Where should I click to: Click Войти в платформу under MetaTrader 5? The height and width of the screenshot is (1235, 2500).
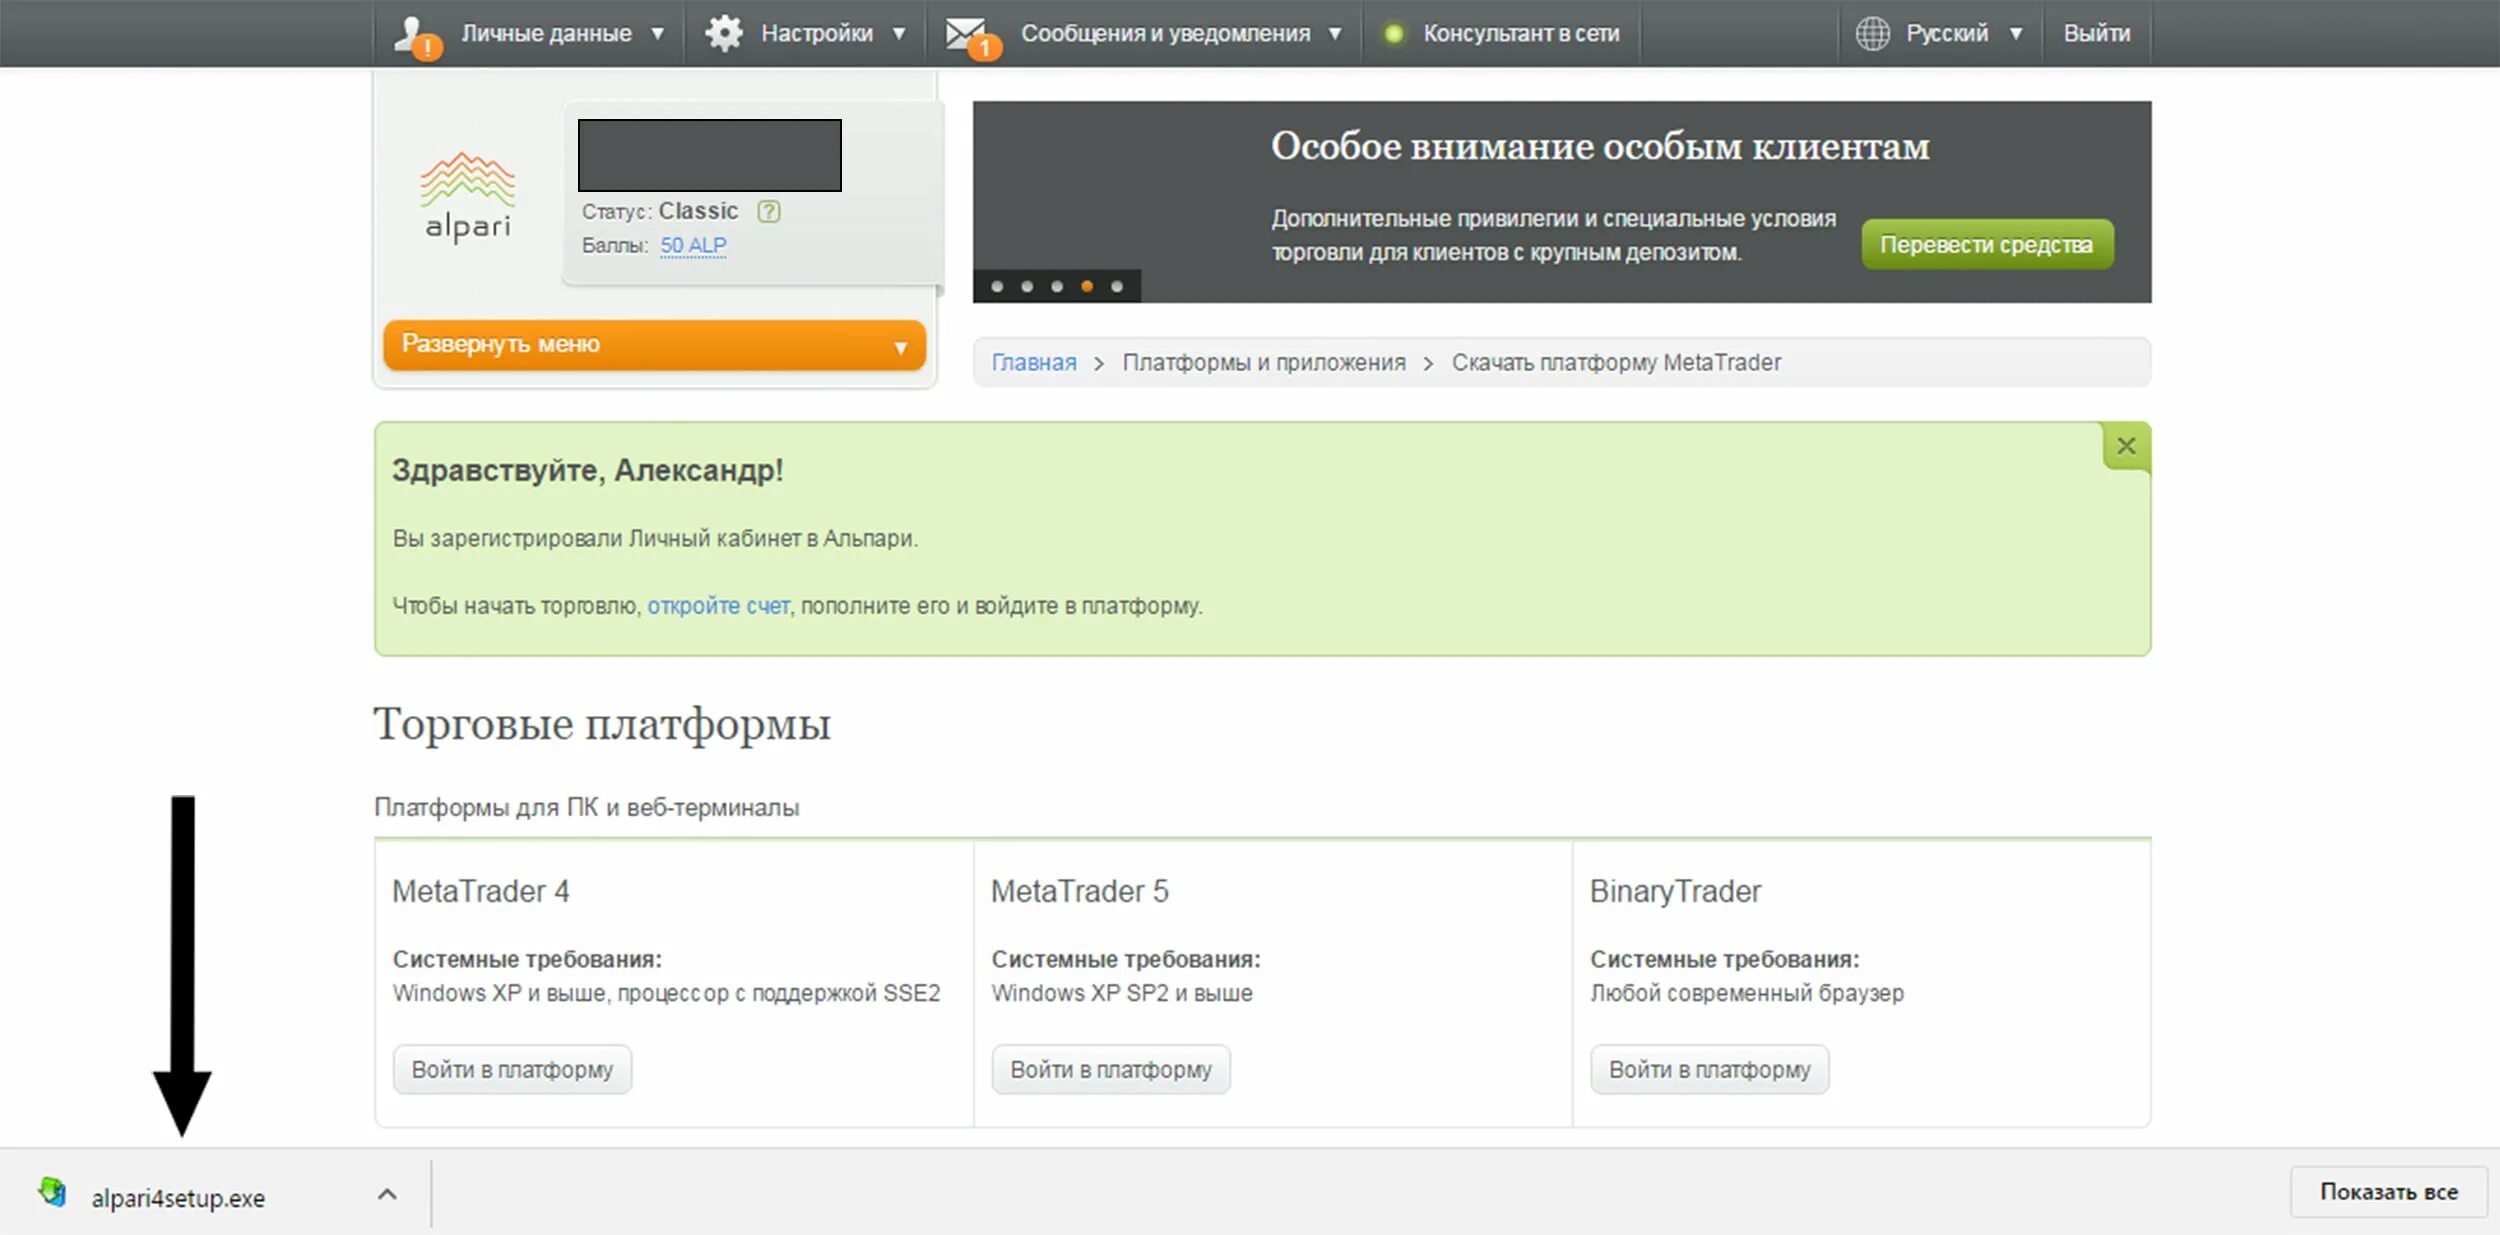(1111, 1069)
